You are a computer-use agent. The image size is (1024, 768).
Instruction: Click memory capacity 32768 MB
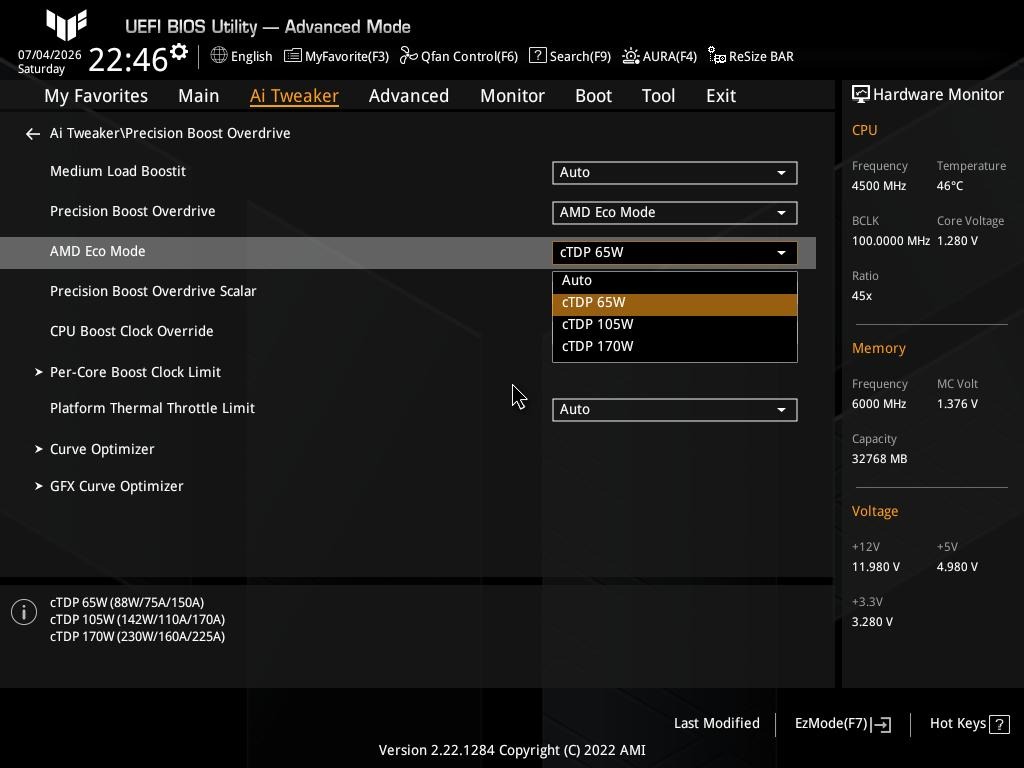(879, 459)
